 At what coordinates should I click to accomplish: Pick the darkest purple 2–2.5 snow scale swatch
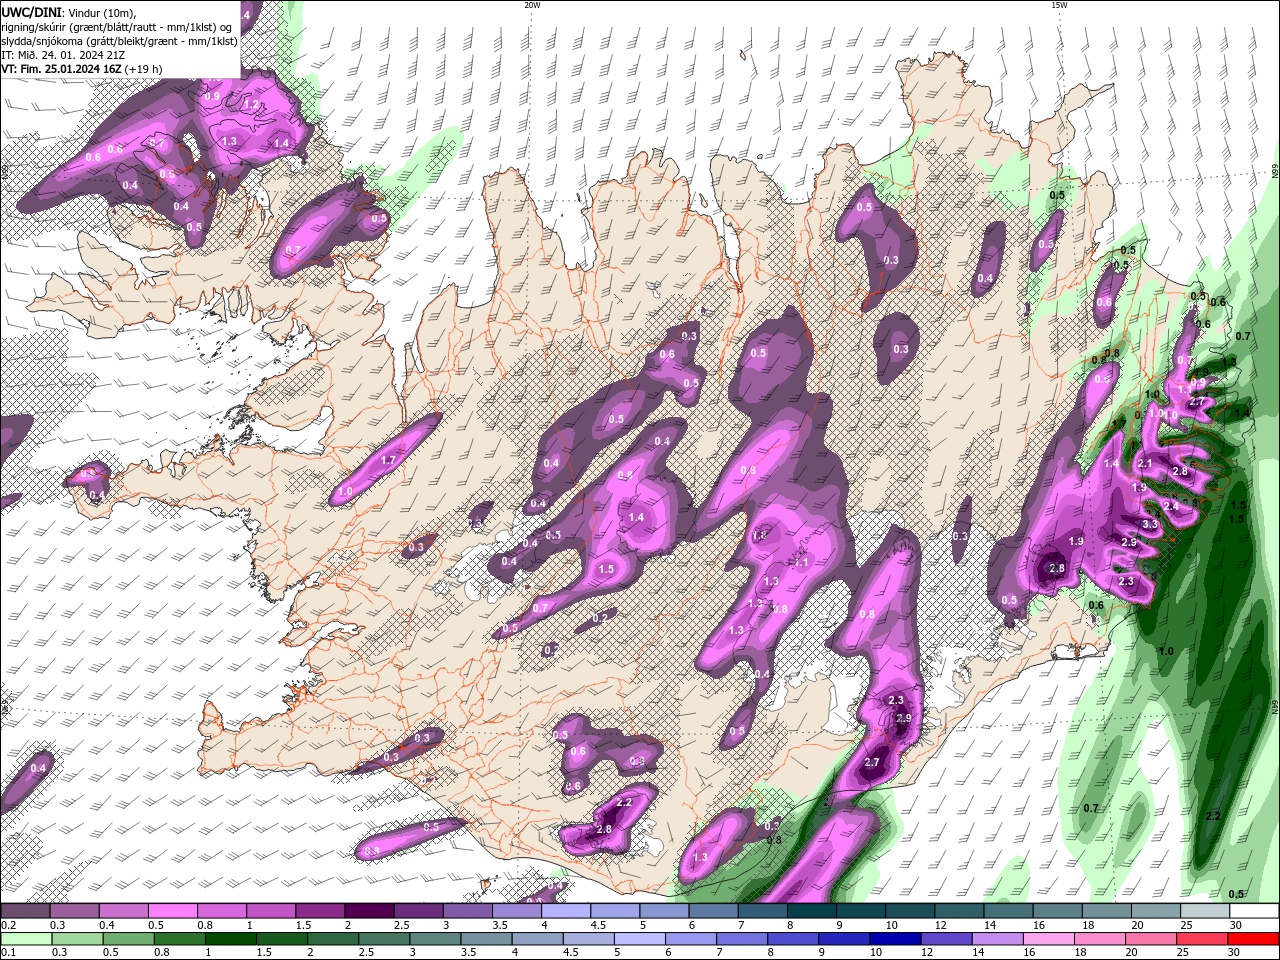[369, 911]
